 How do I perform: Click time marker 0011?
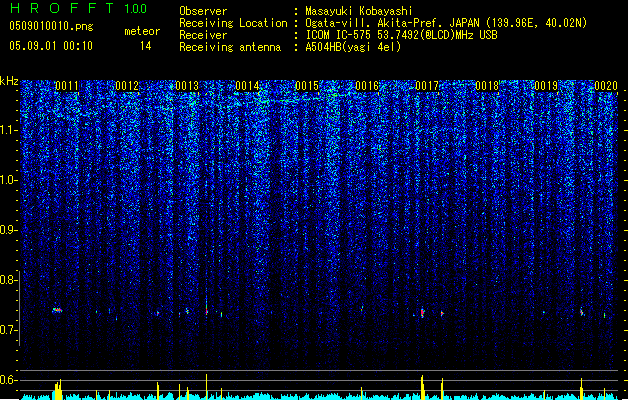[67, 86]
